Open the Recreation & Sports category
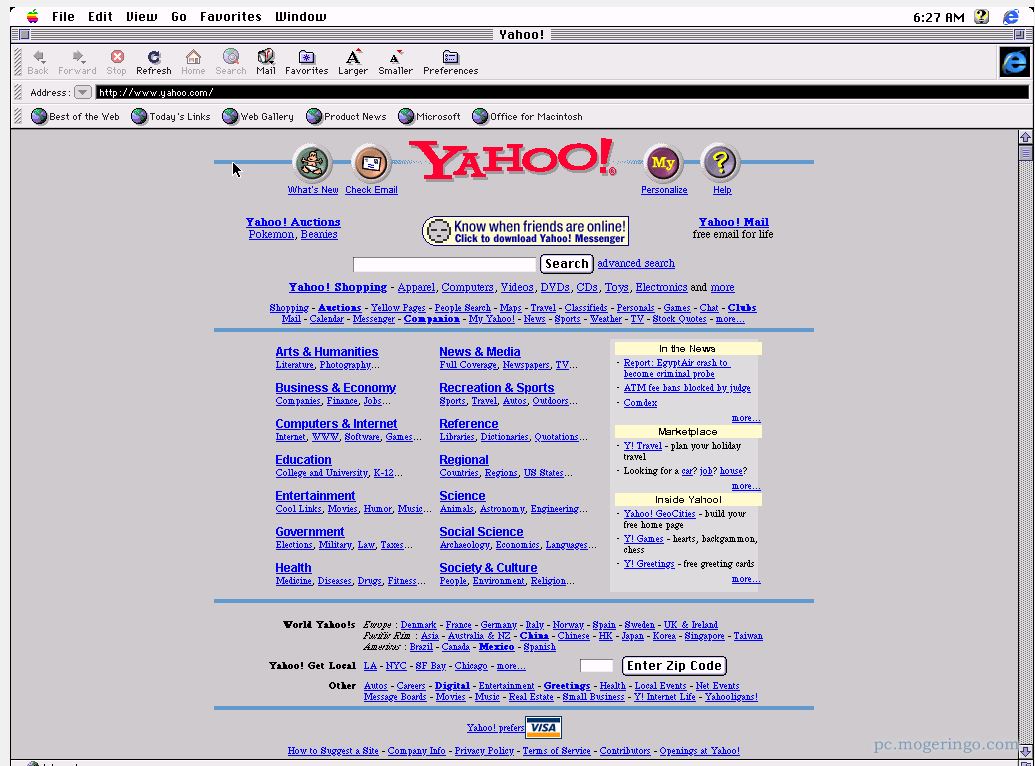Viewport: 1035px width, 766px height. click(x=497, y=388)
